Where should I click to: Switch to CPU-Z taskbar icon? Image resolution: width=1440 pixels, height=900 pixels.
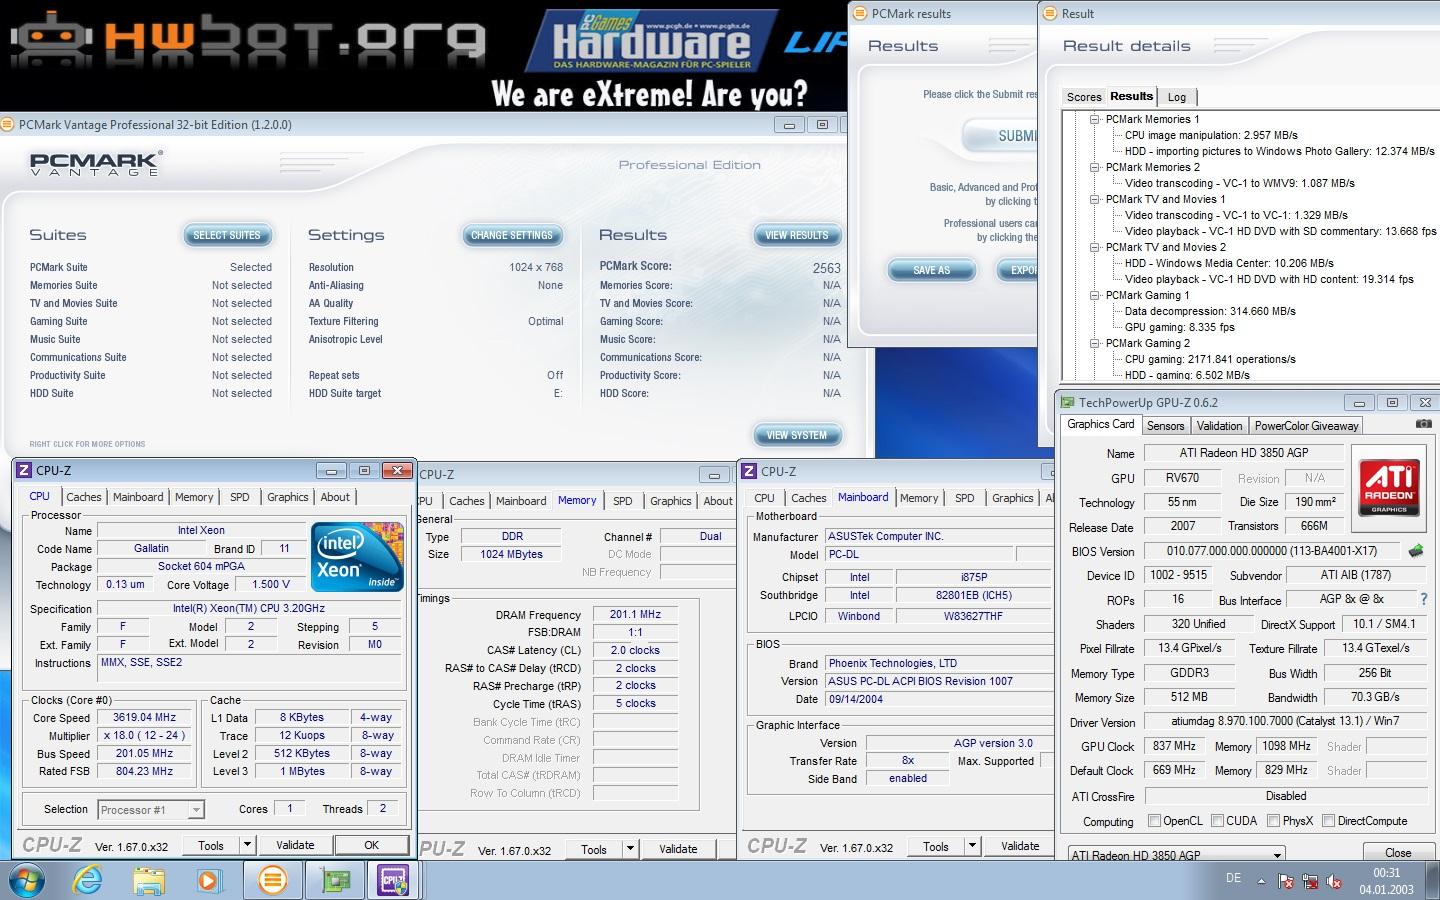(393, 881)
